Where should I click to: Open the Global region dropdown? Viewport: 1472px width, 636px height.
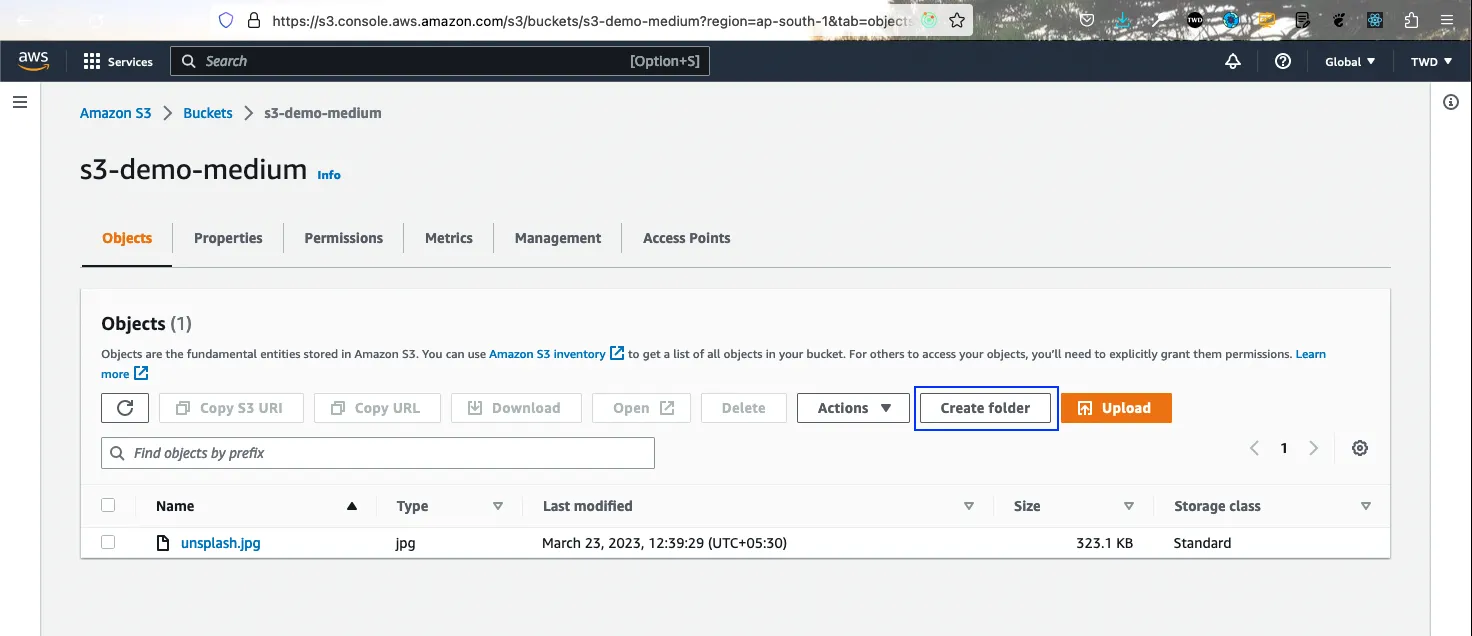tap(1350, 61)
